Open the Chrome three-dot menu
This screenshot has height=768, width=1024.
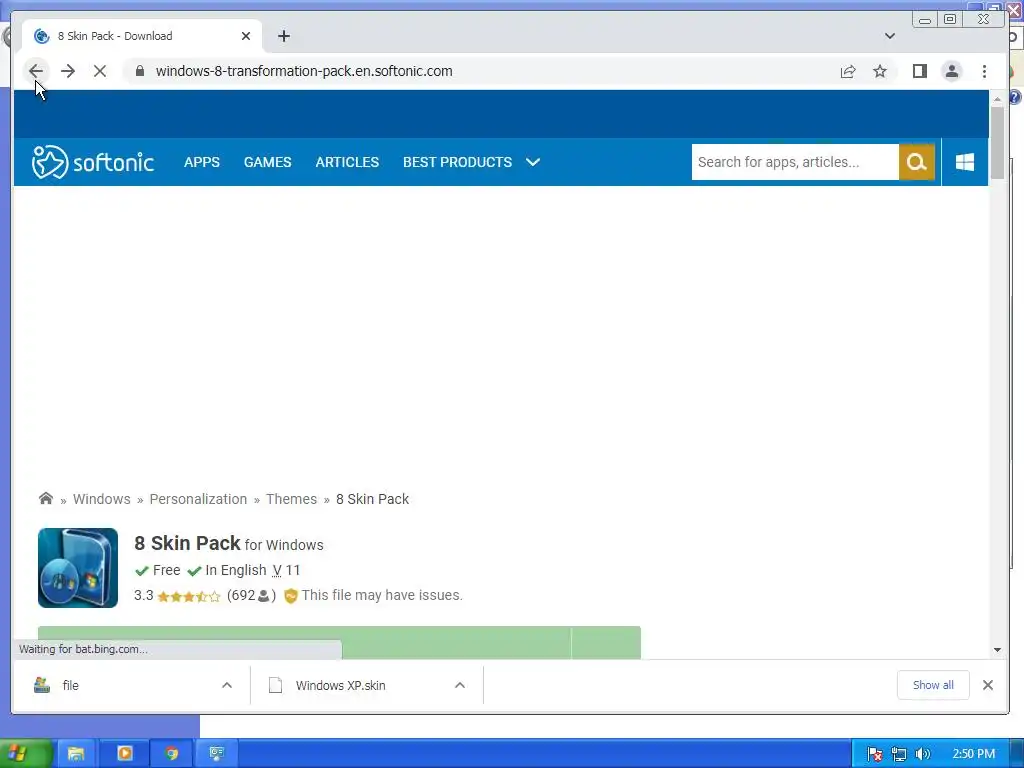(985, 71)
